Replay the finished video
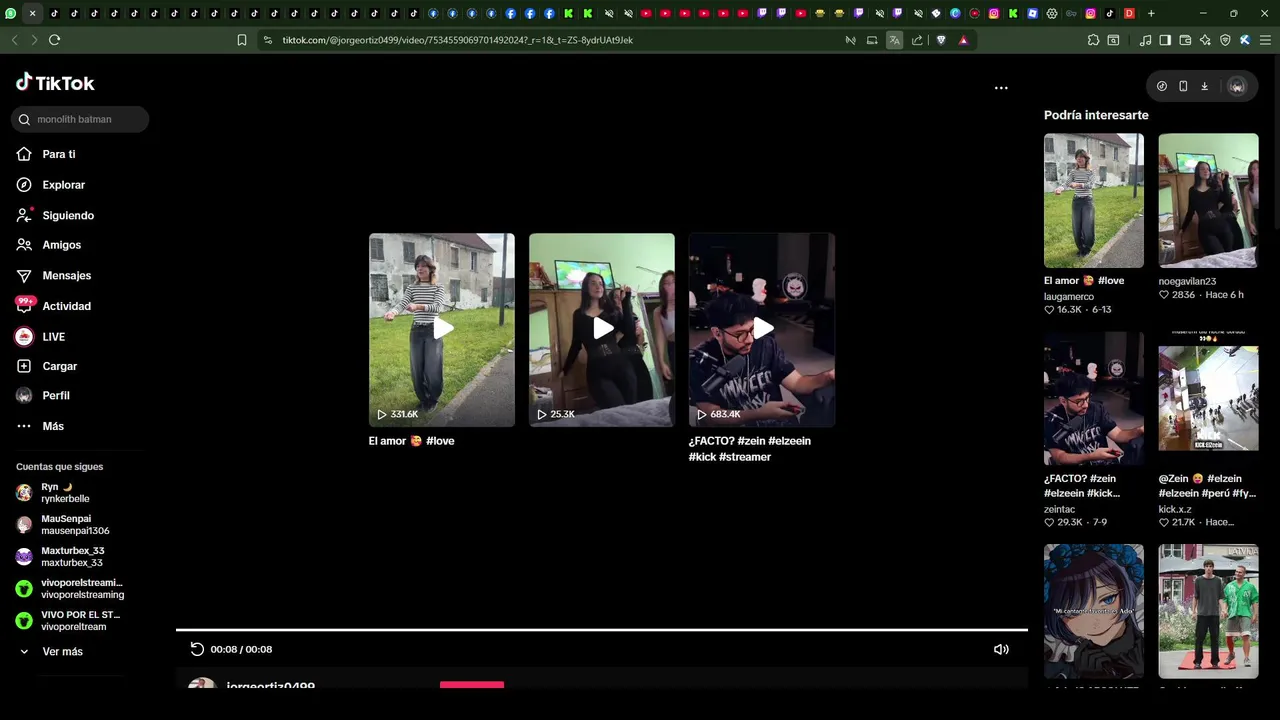The image size is (1280, 720). 197,649
